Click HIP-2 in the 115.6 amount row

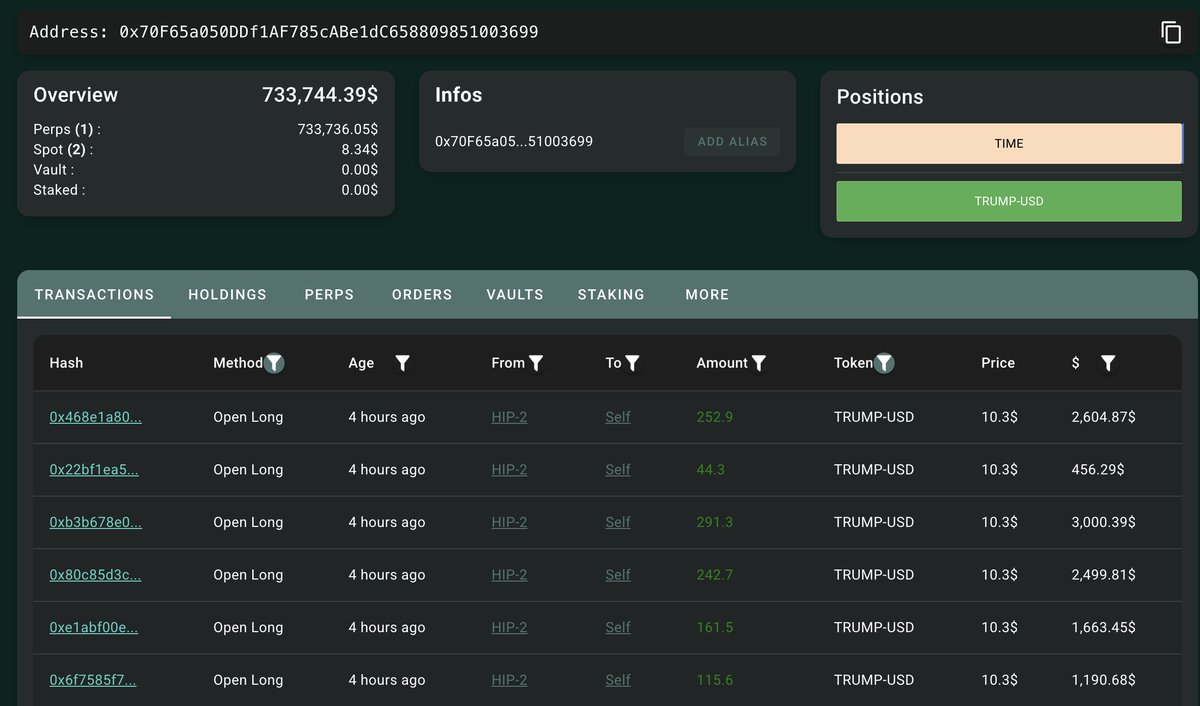(509, 680)
